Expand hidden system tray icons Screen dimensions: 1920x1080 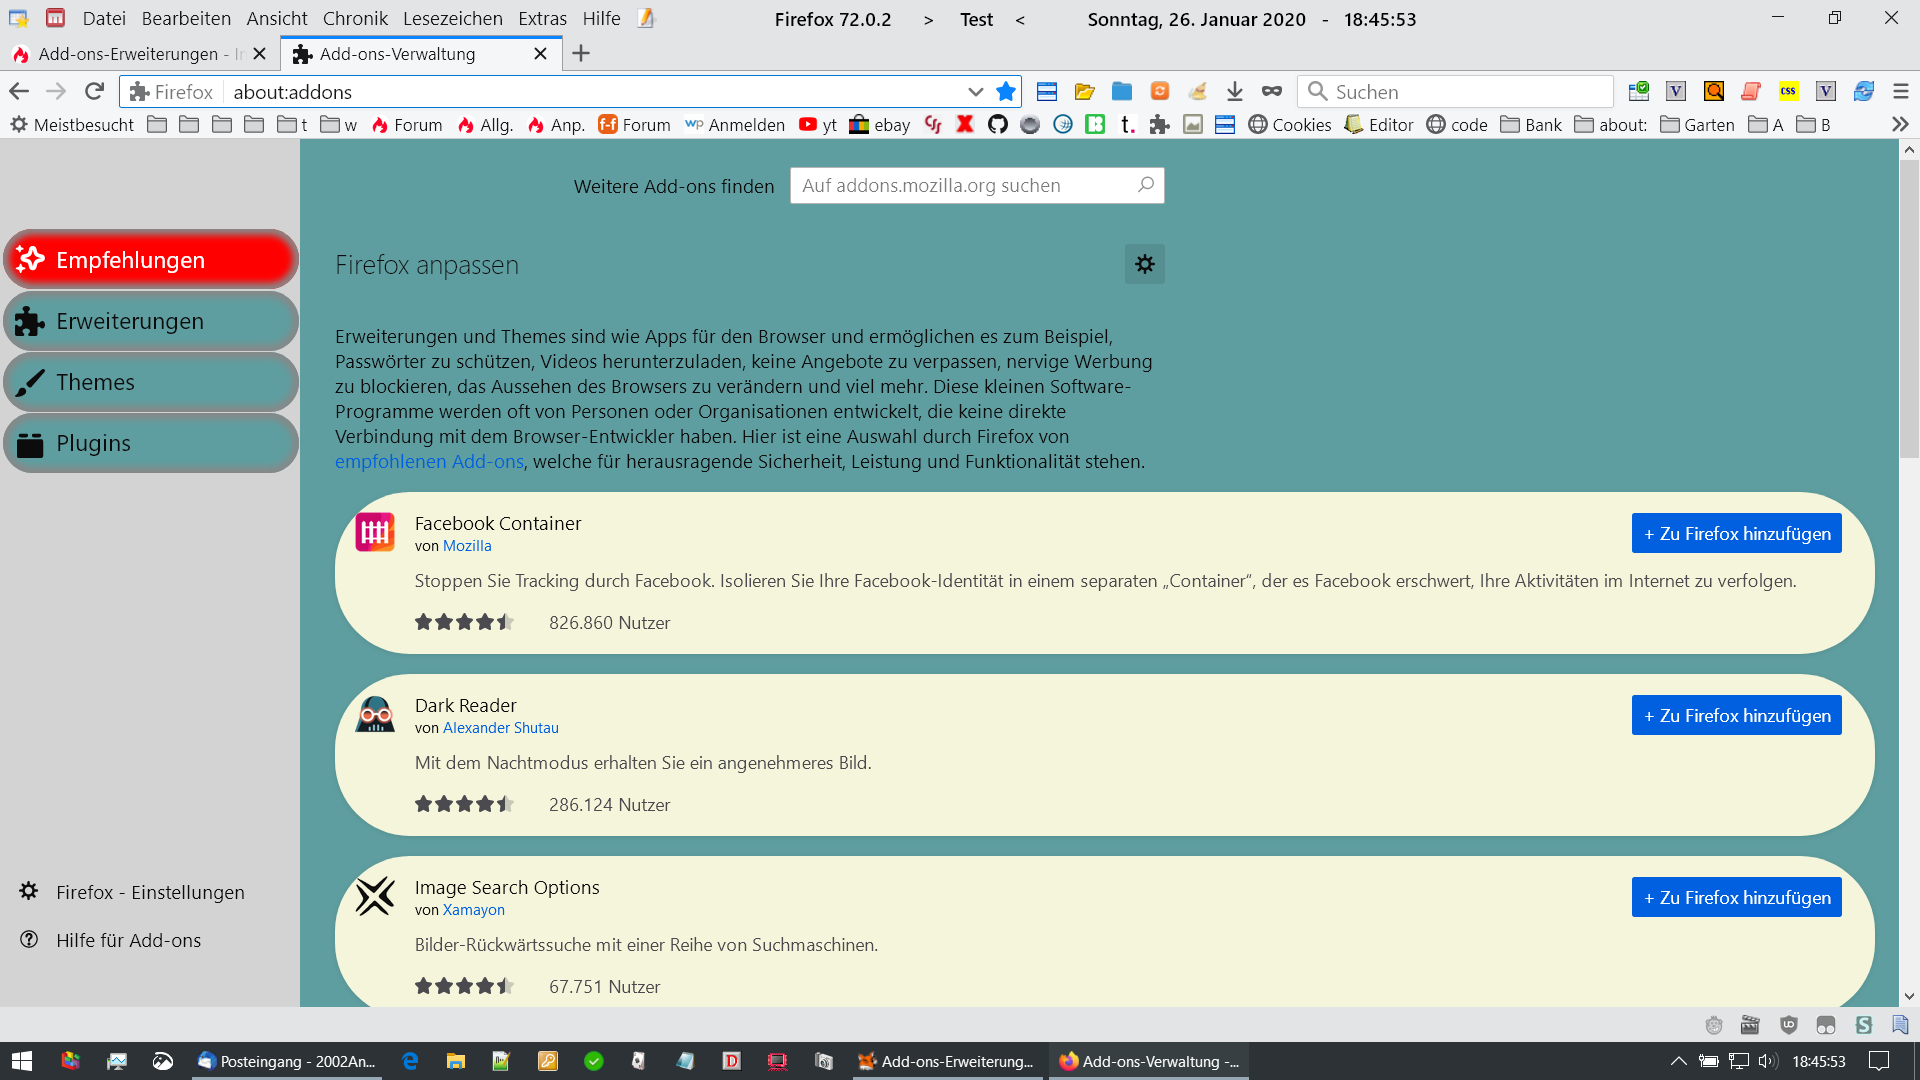coord(1678,1061)
